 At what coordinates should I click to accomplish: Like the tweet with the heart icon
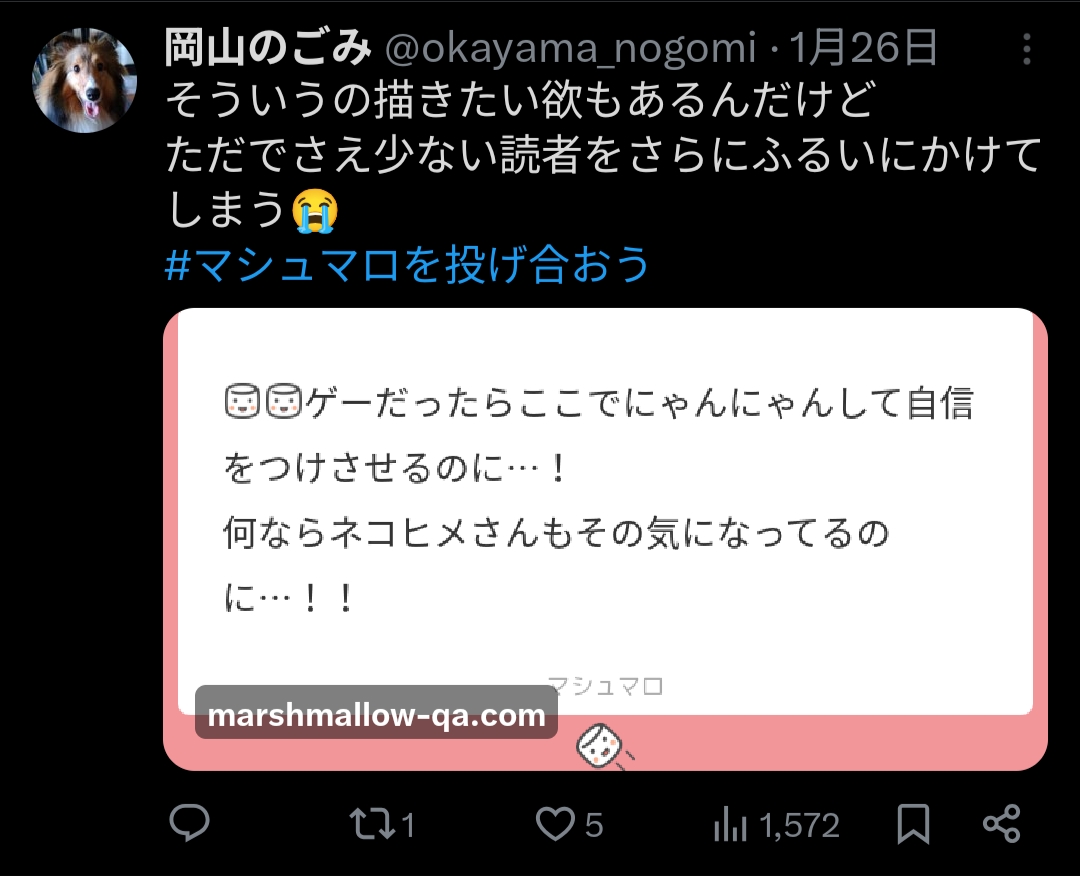[555, 824]
